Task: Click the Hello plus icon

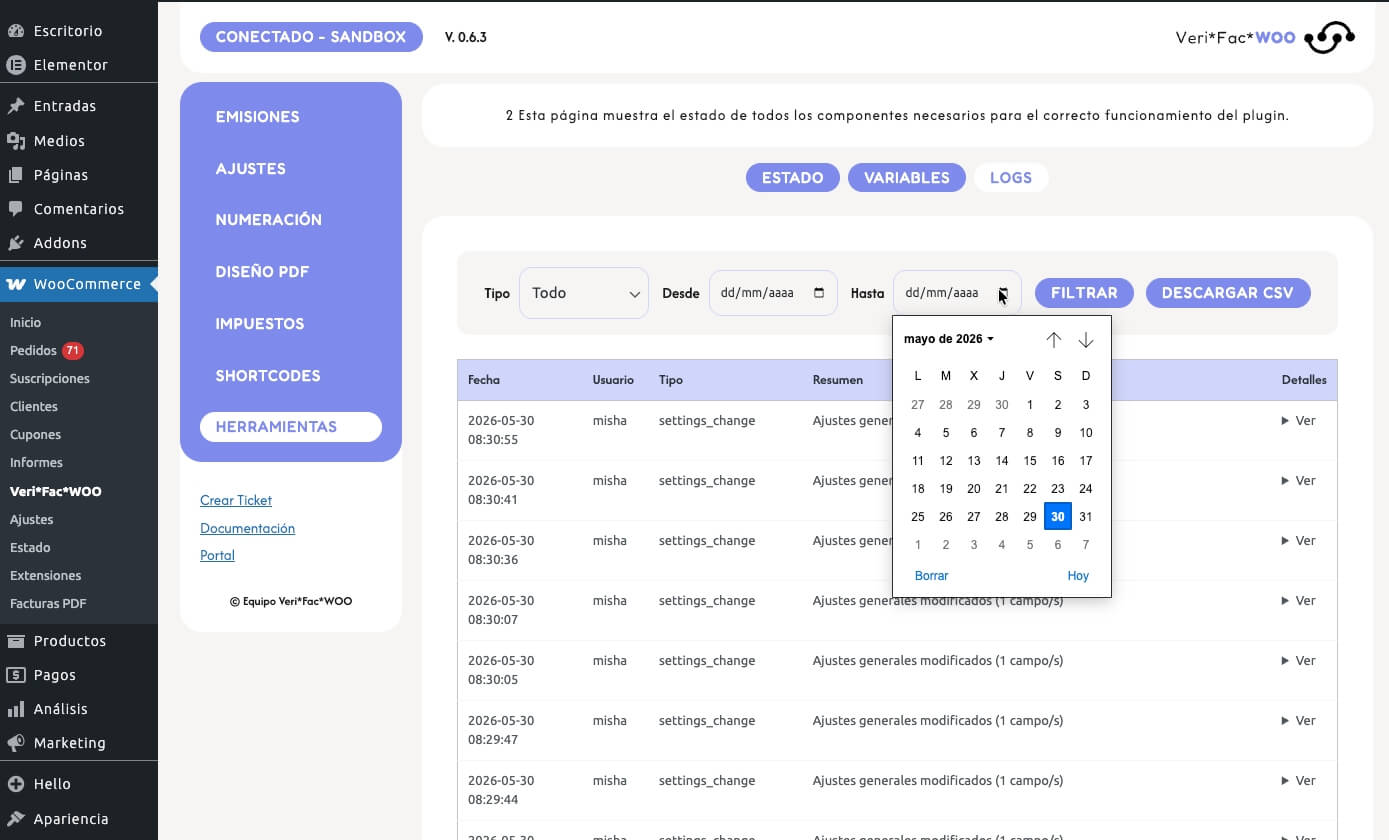Action: [x=16, y=784]
